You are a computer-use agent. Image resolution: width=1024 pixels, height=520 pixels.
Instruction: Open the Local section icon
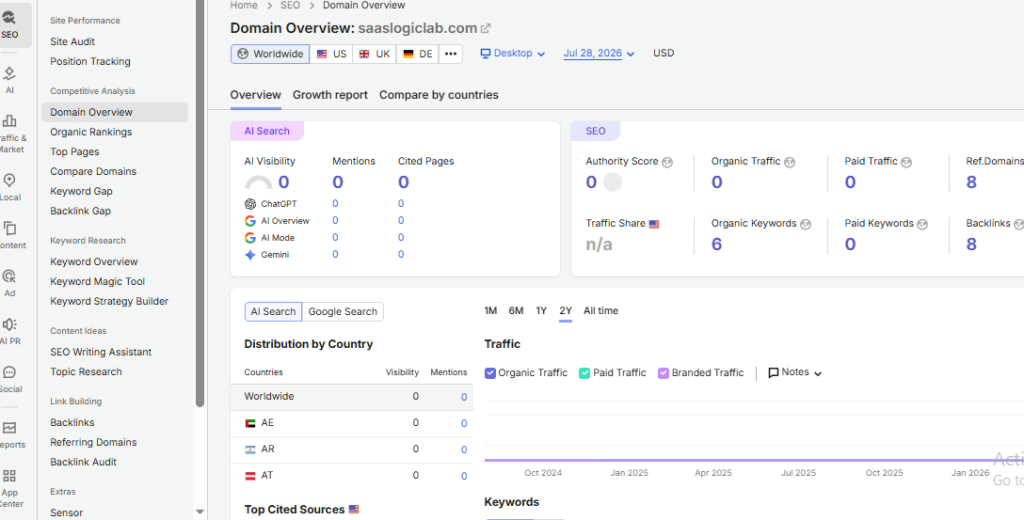pos(10,180)
